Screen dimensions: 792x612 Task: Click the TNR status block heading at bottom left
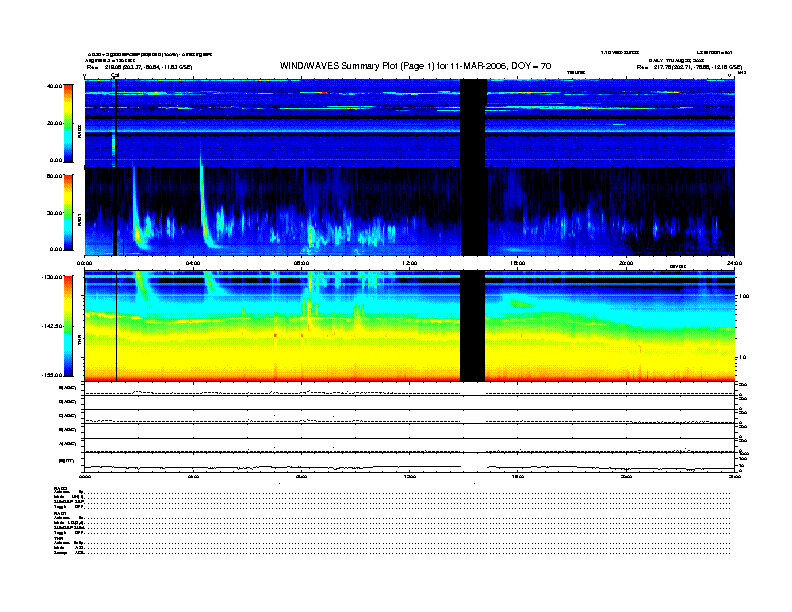[x=57, y=538]
